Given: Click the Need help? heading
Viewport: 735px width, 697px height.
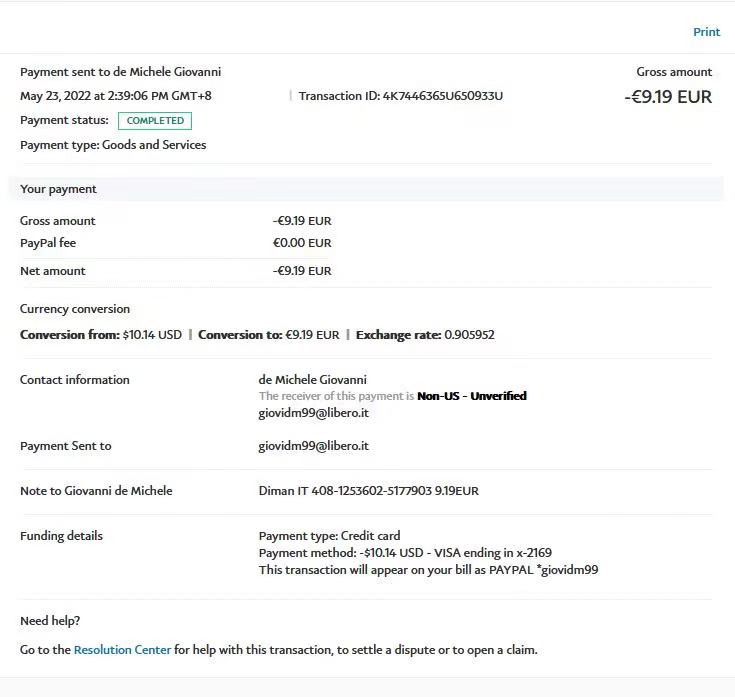Looking at the screenshot, I should pyautogui.click(x=50, y=621).
